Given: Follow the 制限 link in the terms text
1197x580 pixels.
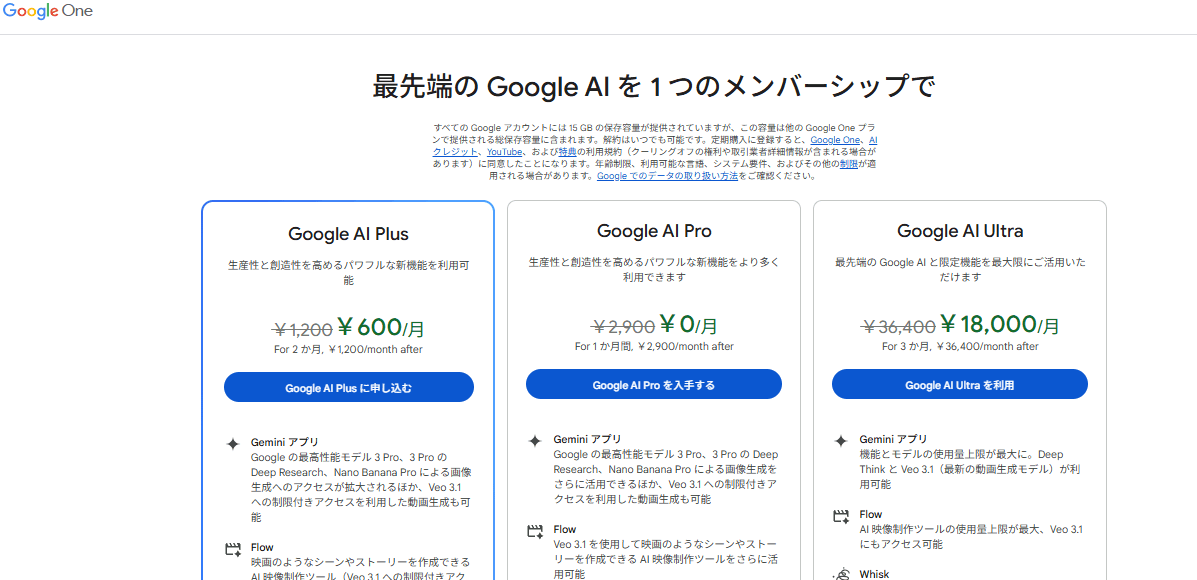Looking at the screenshot, I should [x=848, y=164].
